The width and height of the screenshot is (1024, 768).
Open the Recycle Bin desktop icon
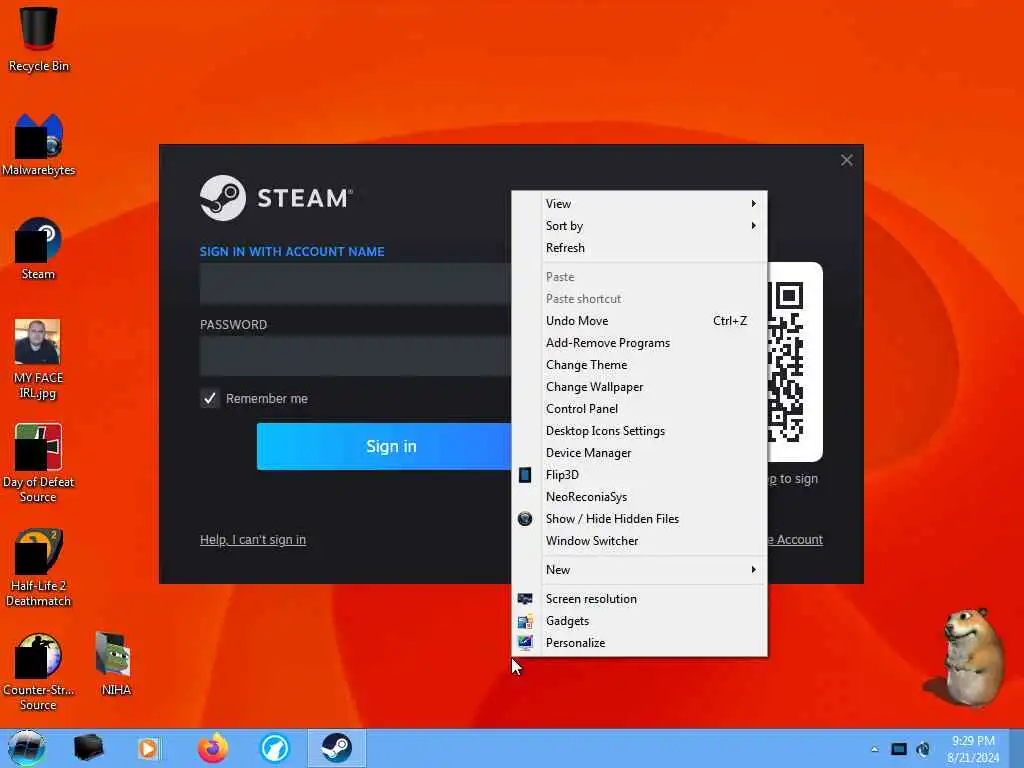pyautogui.click(x=39, y=38)
